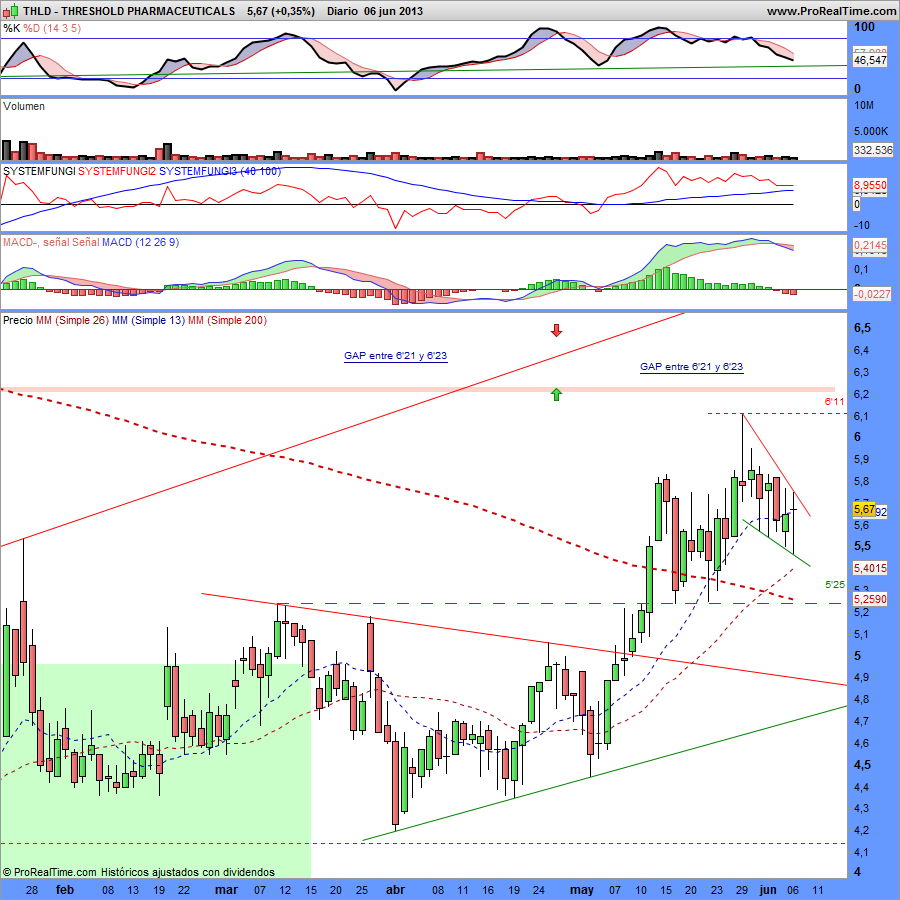Click the green up arrow on the gap band
The width and height of the screenshot is (900, 900).
(x=556, y=394)
